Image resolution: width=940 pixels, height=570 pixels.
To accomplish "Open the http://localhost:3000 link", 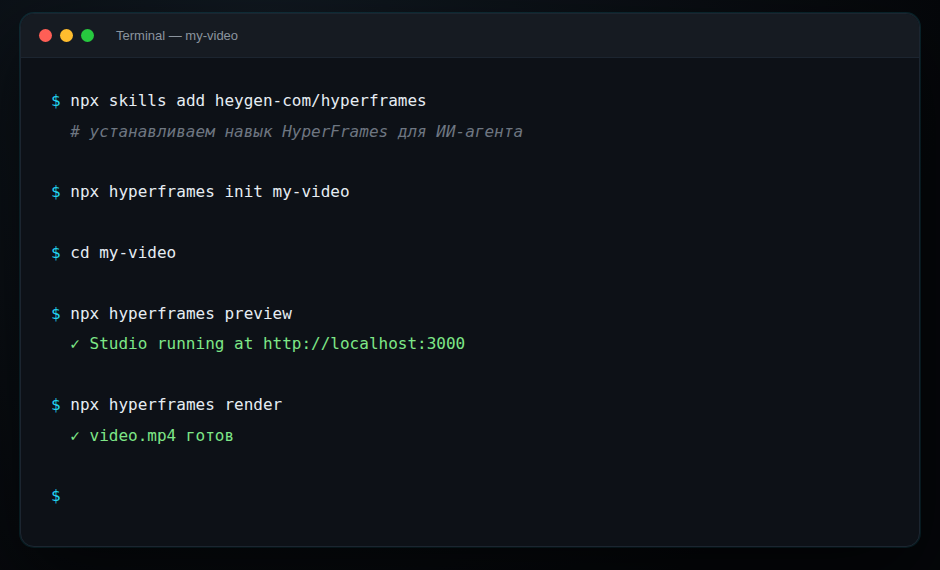I will tap(364, 343).
